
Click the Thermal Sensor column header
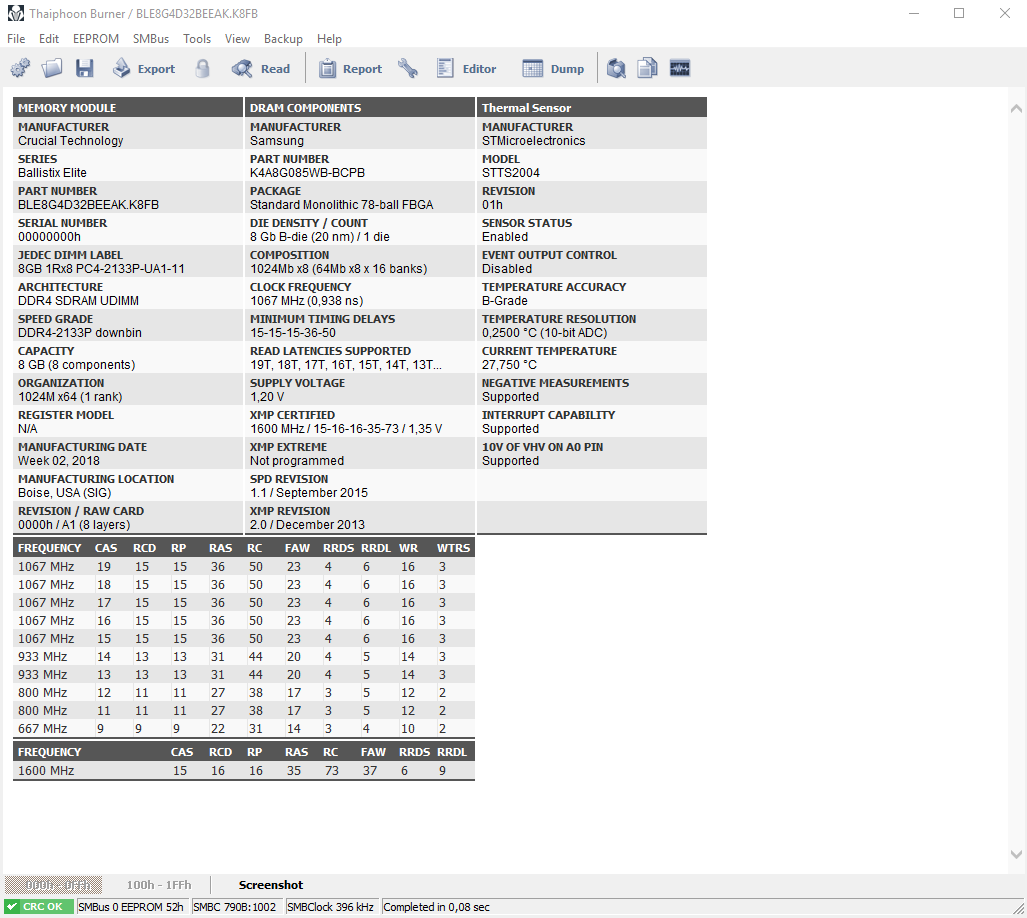click(x=591, y=107)
